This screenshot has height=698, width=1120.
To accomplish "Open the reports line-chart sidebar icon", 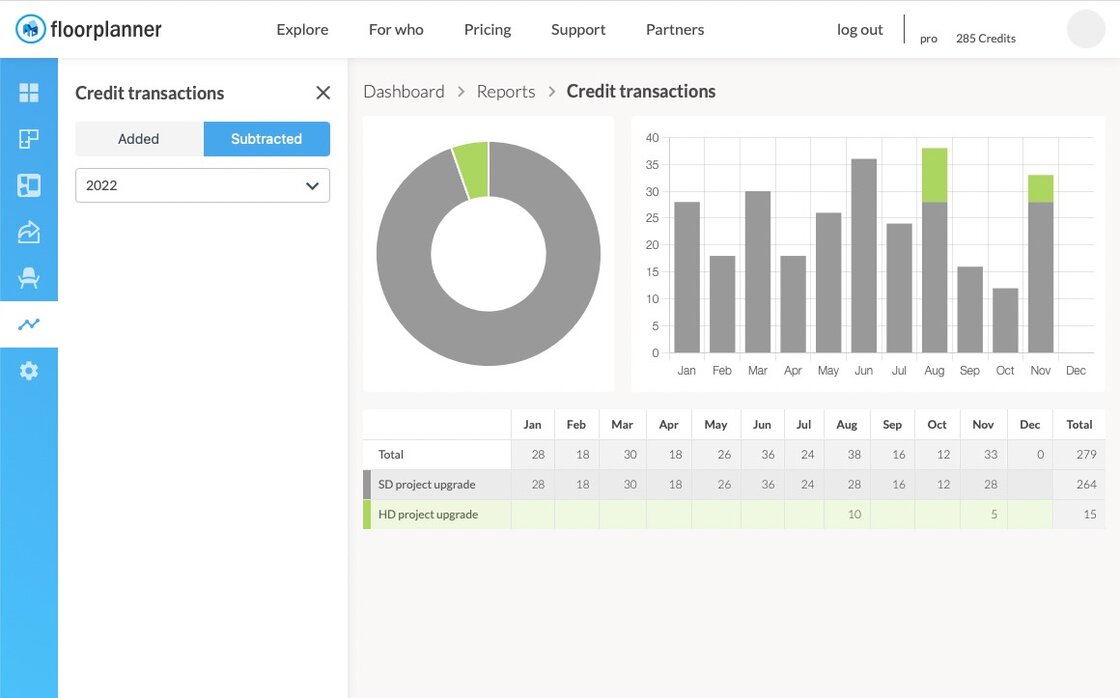I will [x=29, y=324].
